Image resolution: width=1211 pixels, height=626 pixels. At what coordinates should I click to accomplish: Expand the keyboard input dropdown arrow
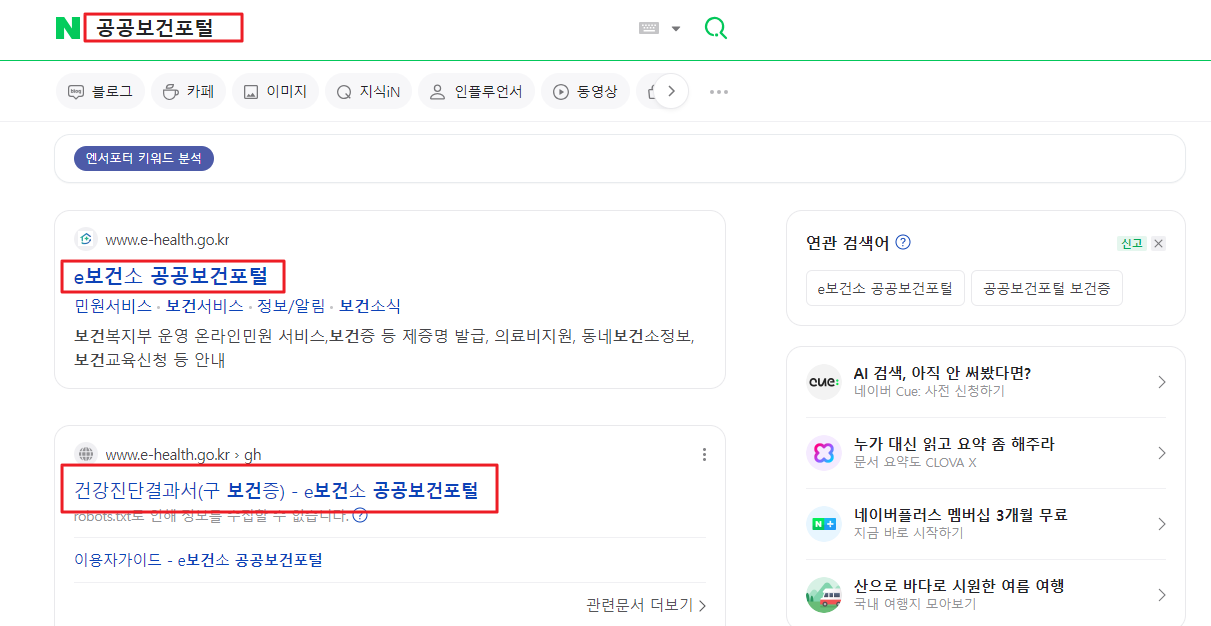click(676, 29)
